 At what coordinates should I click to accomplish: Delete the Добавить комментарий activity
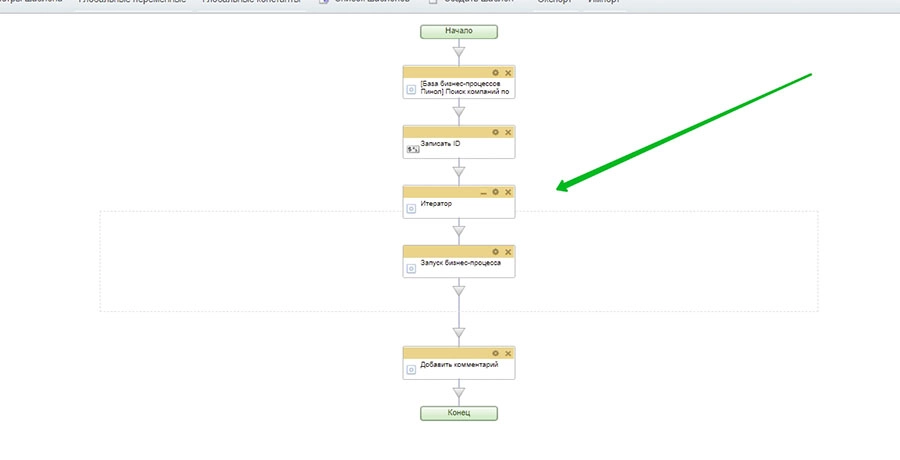point(508,353)
